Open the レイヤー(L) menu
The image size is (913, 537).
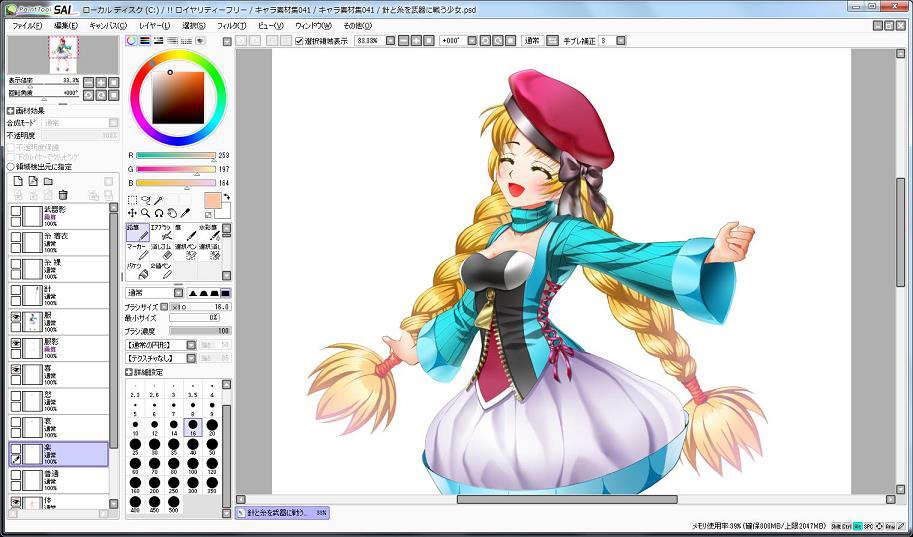(x=154, y=25)
